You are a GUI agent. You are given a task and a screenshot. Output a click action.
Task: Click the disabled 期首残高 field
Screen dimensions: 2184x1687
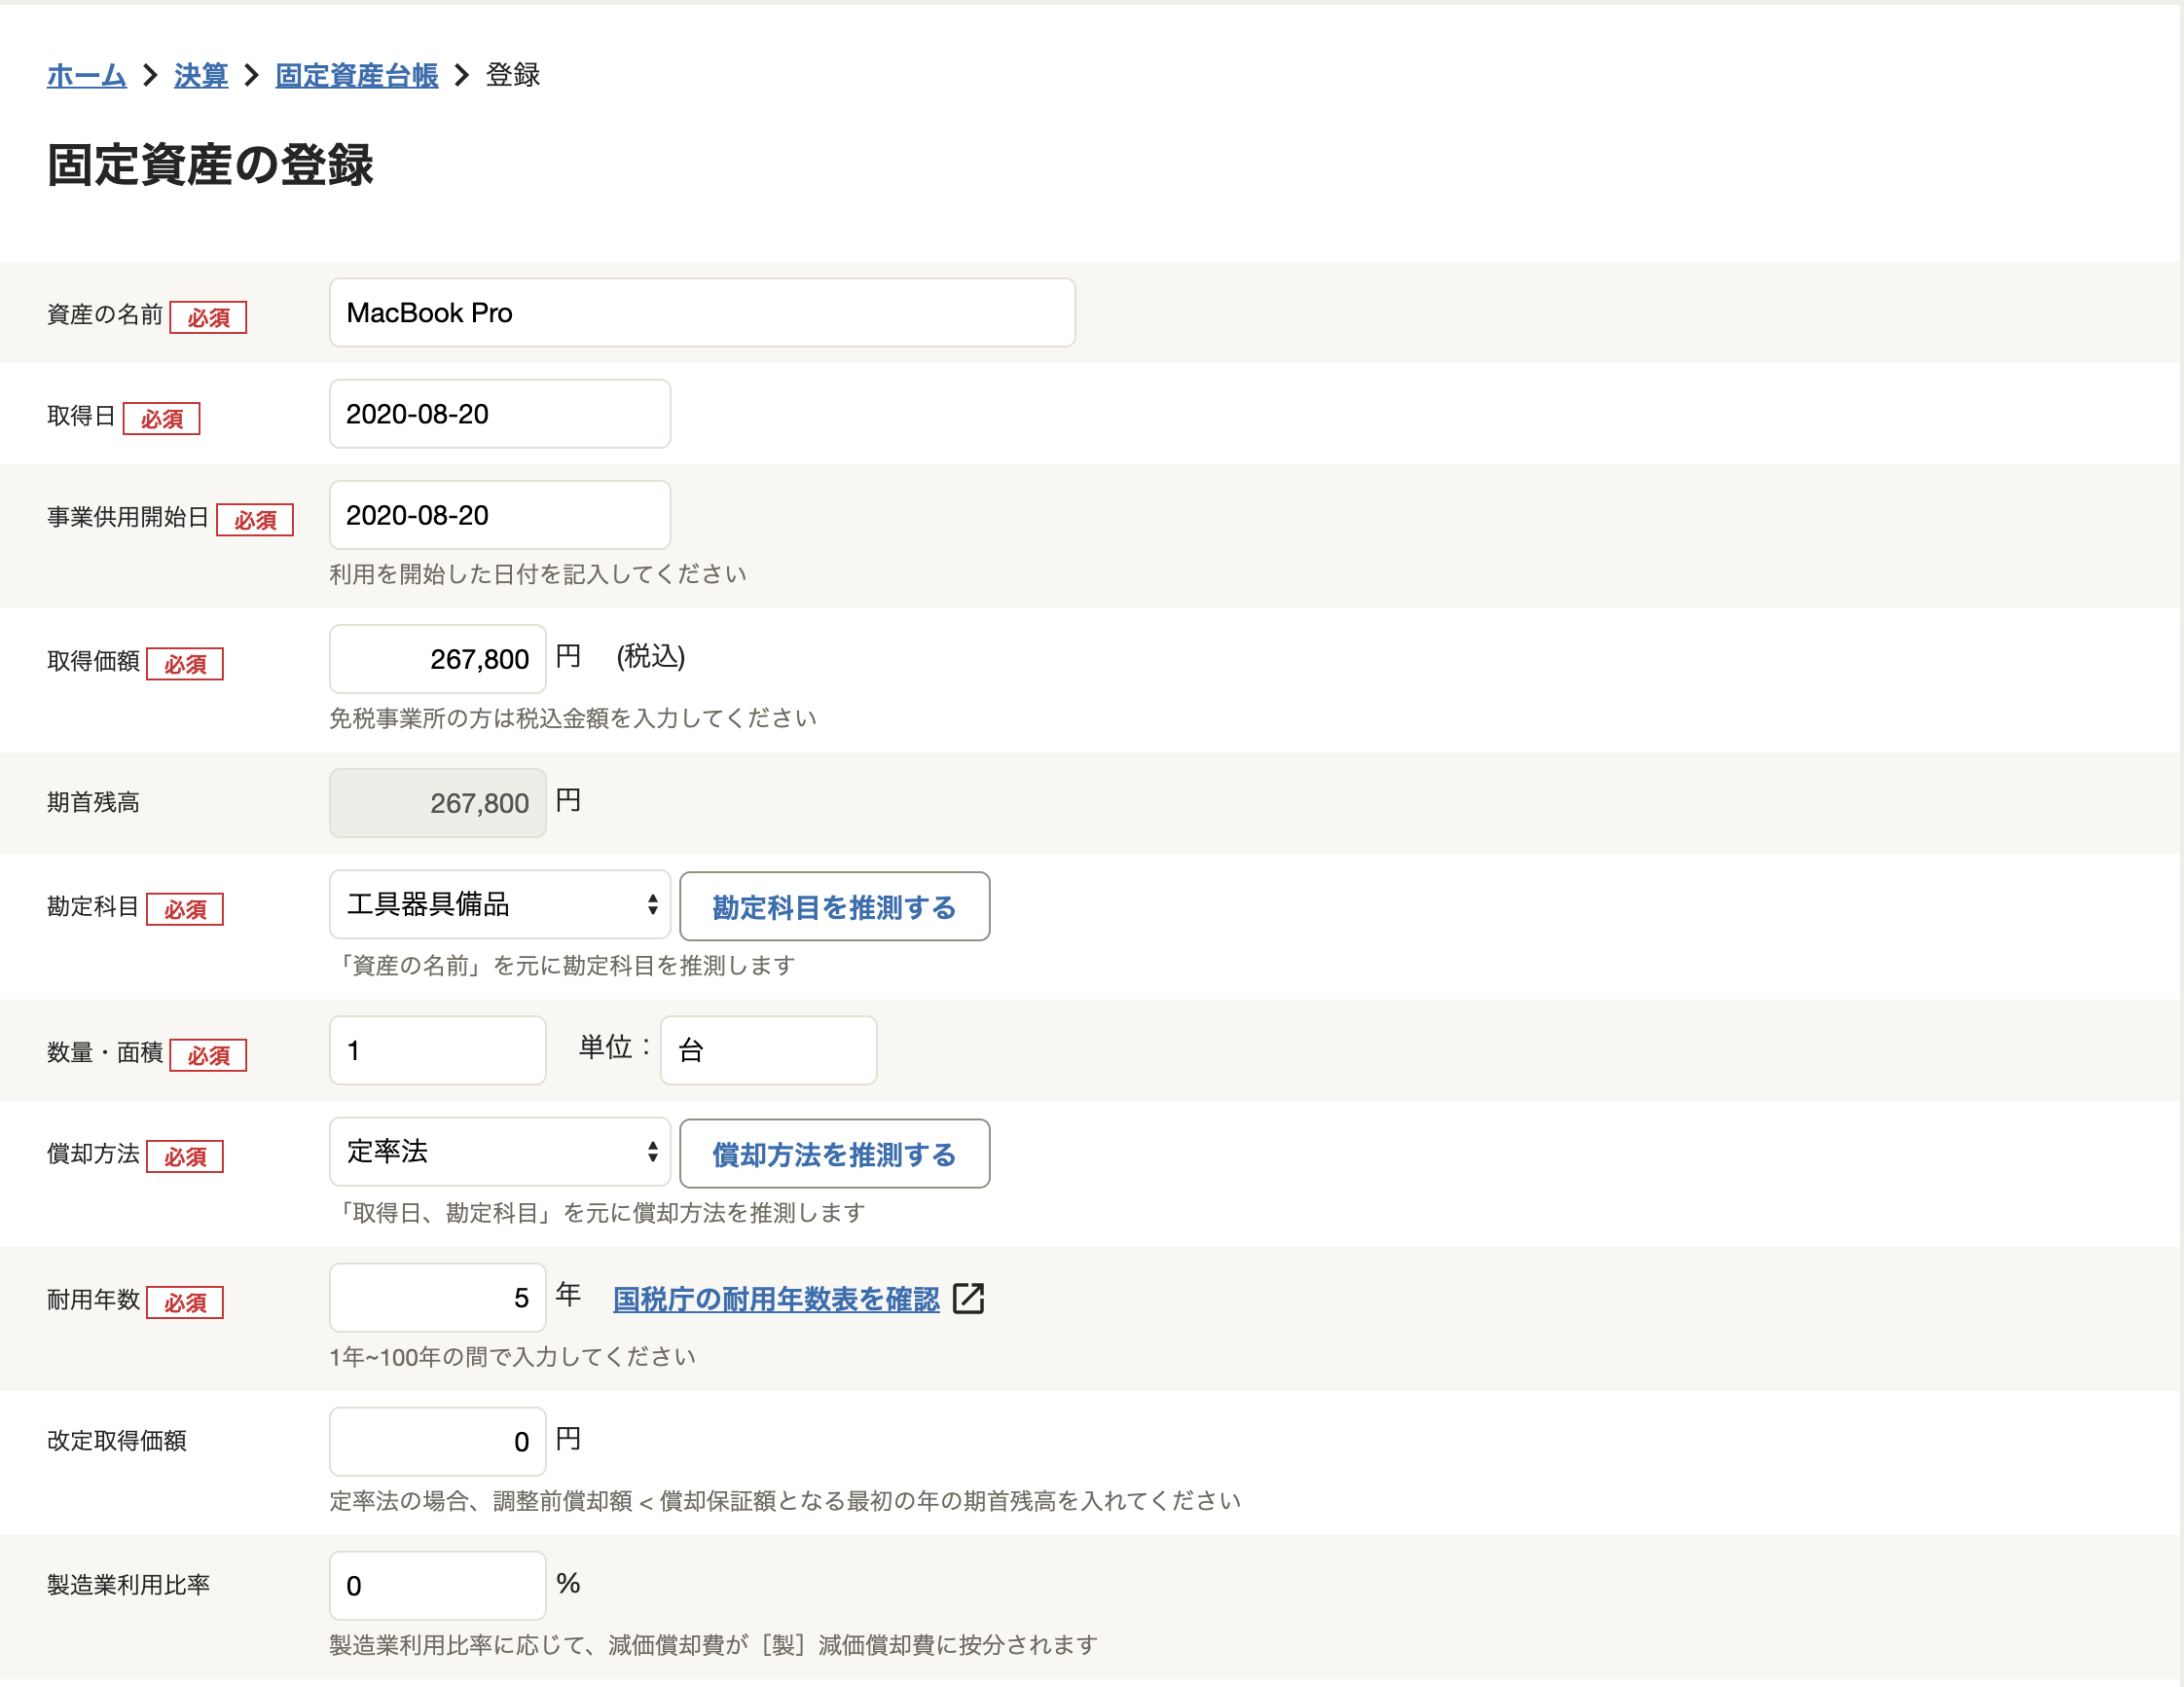pyautogui.click(x=438, y=803)
